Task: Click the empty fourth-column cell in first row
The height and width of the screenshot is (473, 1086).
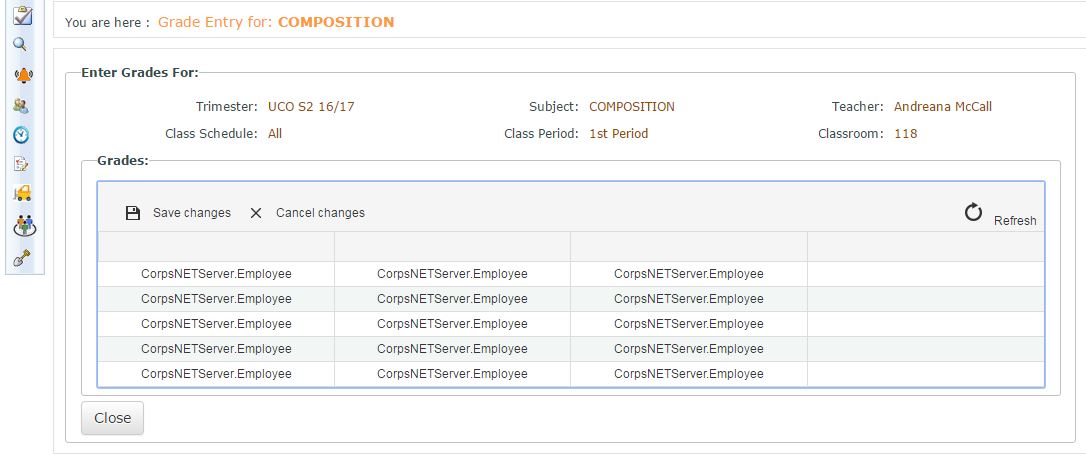Action: coord(925,273)
